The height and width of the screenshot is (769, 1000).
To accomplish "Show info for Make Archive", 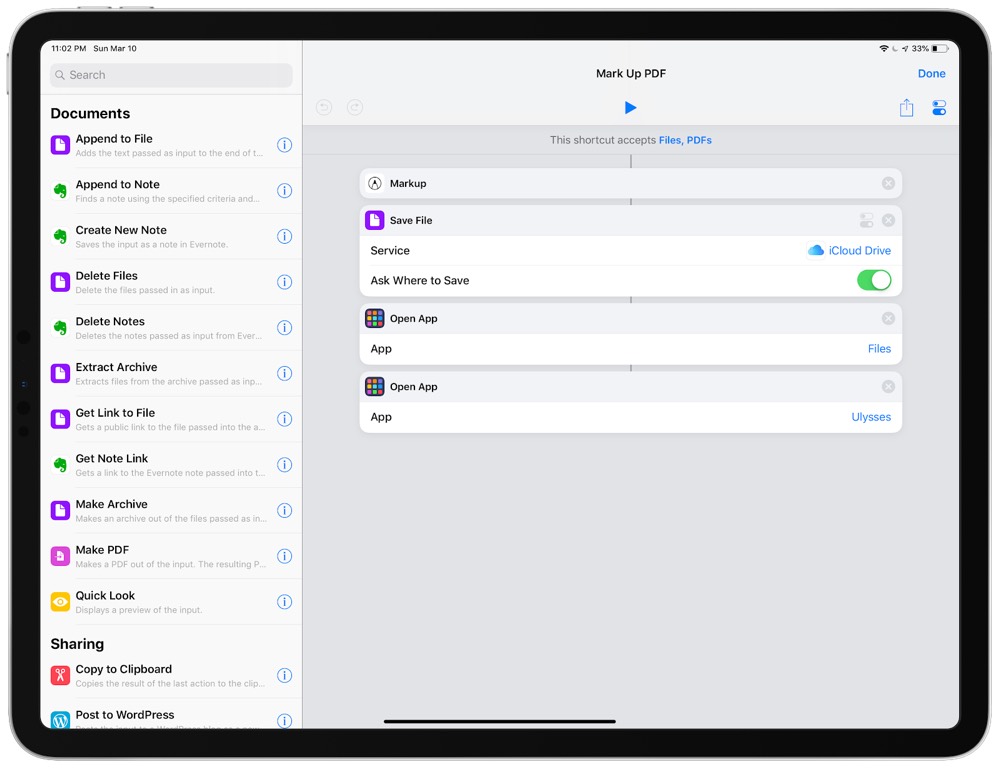I will point(284,511).
